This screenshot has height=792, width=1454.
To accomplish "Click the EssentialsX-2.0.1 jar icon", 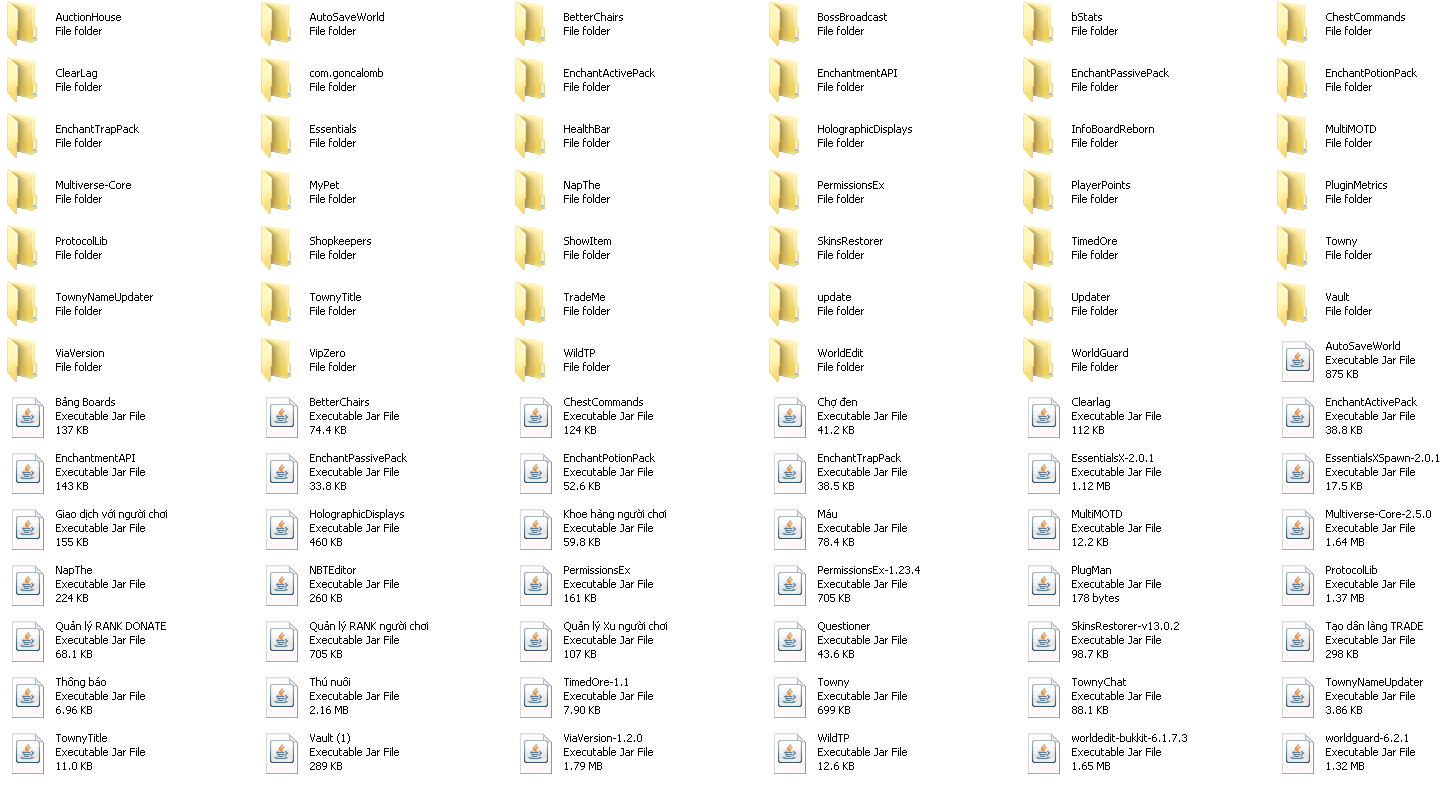I will pos(1044,473).
